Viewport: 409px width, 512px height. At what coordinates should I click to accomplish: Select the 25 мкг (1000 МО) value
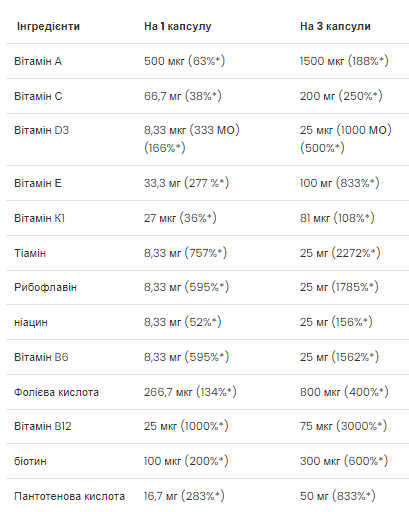point(345,130)
